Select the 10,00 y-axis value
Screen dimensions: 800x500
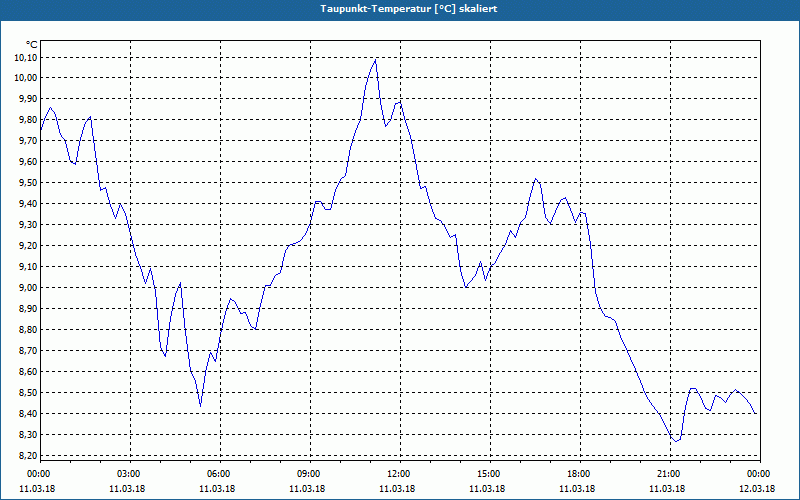26,78
